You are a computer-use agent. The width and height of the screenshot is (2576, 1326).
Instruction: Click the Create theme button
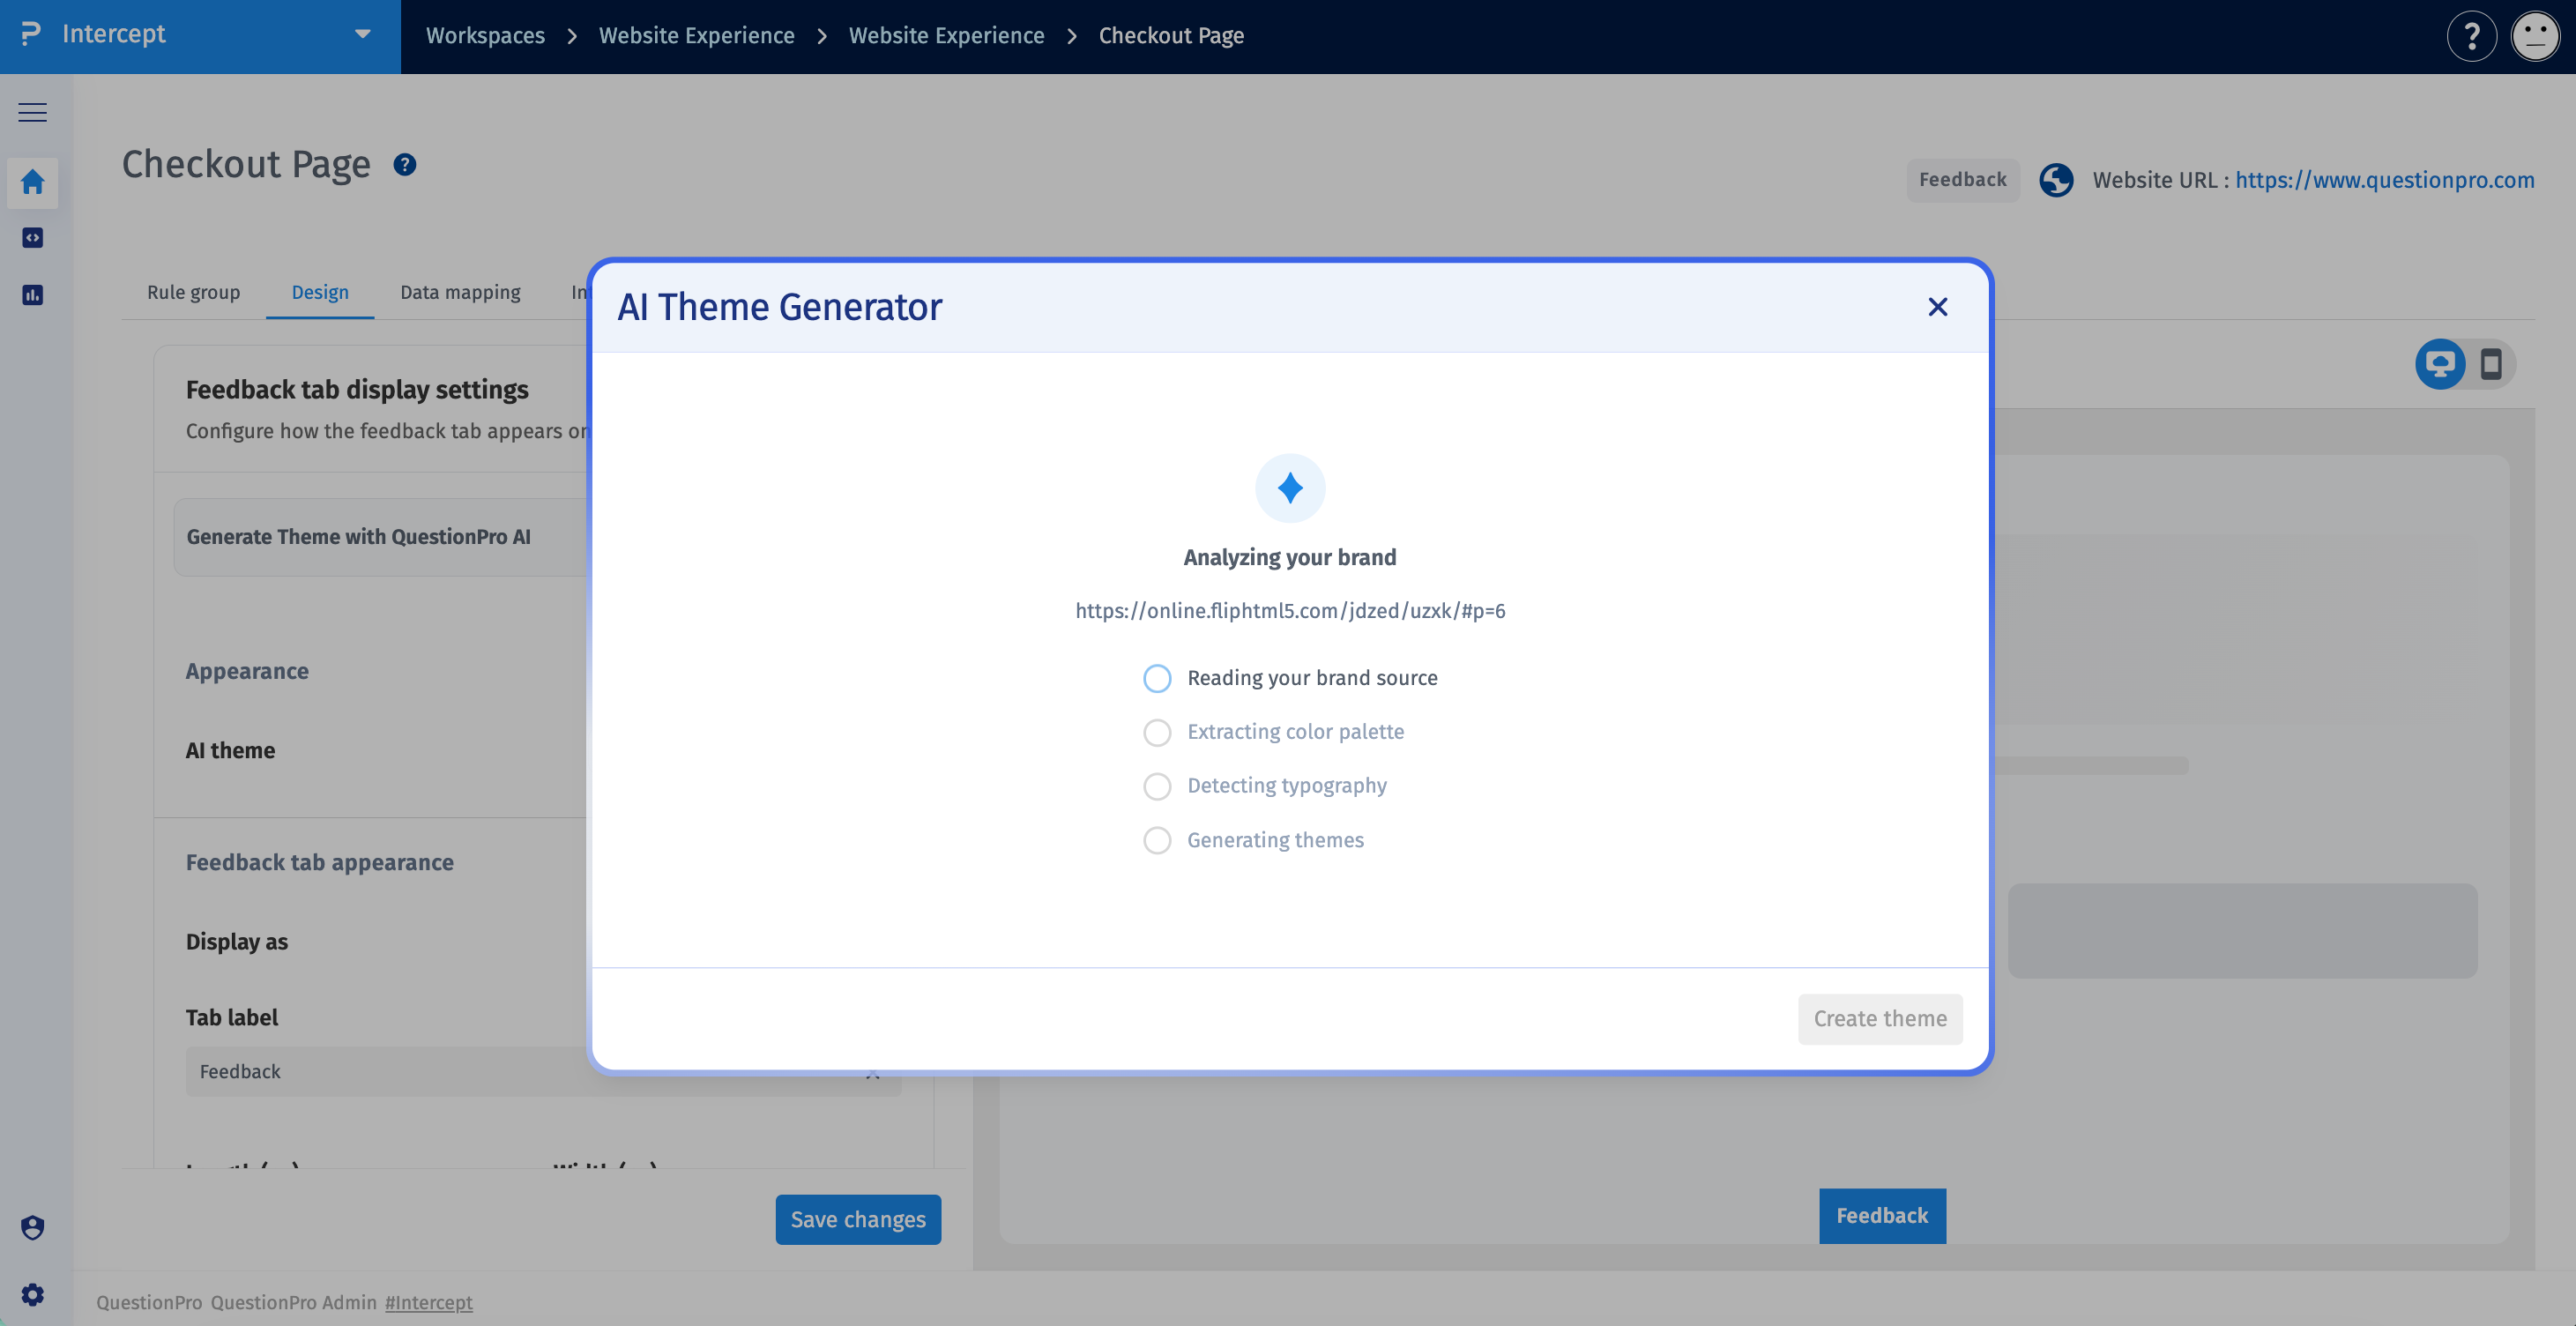pos(1880,1019)
